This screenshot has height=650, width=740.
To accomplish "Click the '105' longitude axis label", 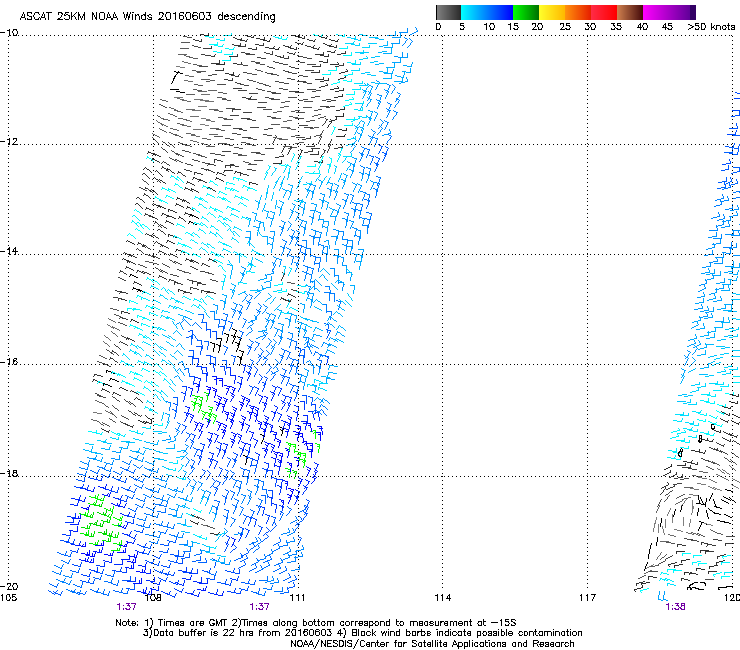I will (8, 598).
